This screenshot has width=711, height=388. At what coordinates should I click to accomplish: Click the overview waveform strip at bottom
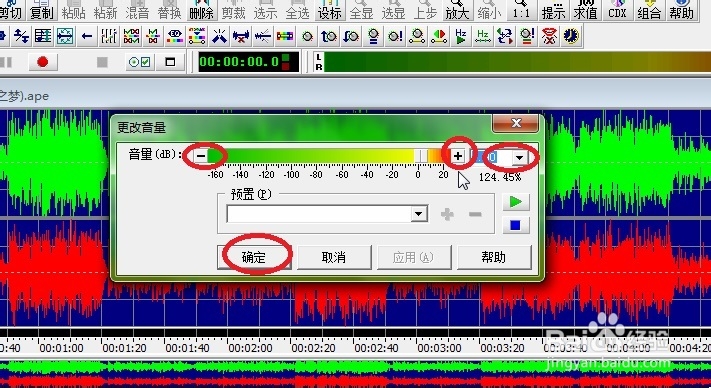coord(356,374)
